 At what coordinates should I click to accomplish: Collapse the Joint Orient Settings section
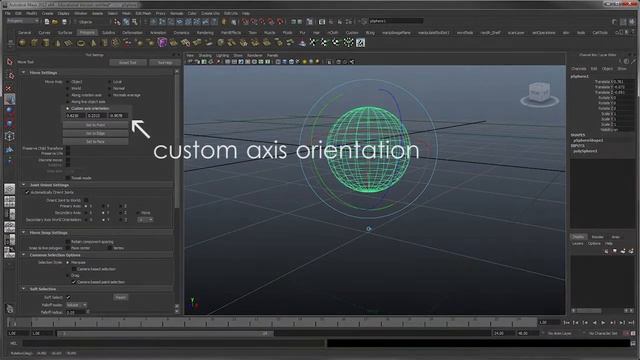coord(24,185)
